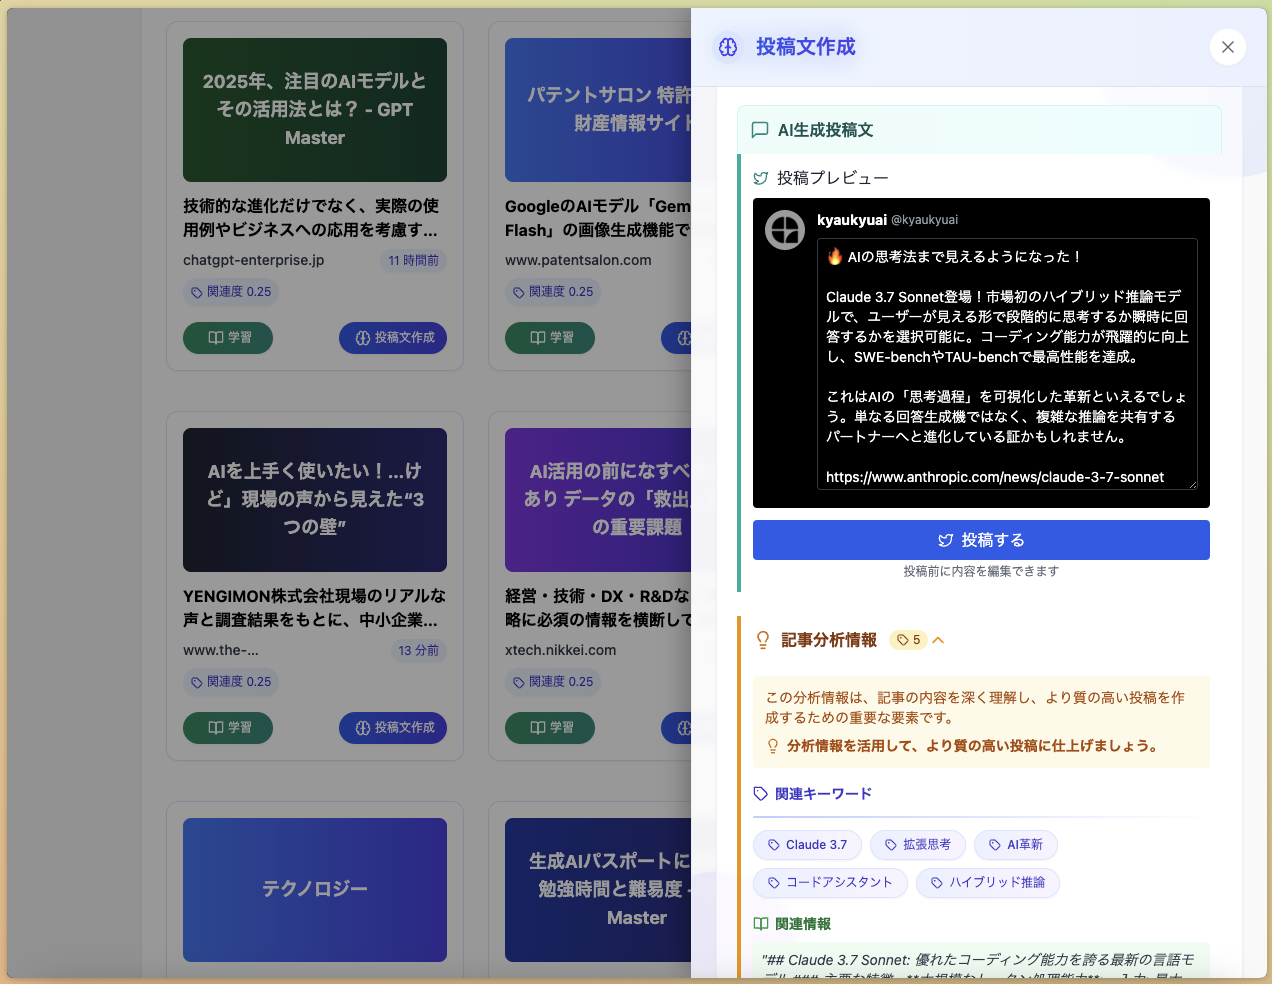Select the Claude 3.7 keyword tag
The width and height of the screenshot is (1272, 984).
pos(807,845)
